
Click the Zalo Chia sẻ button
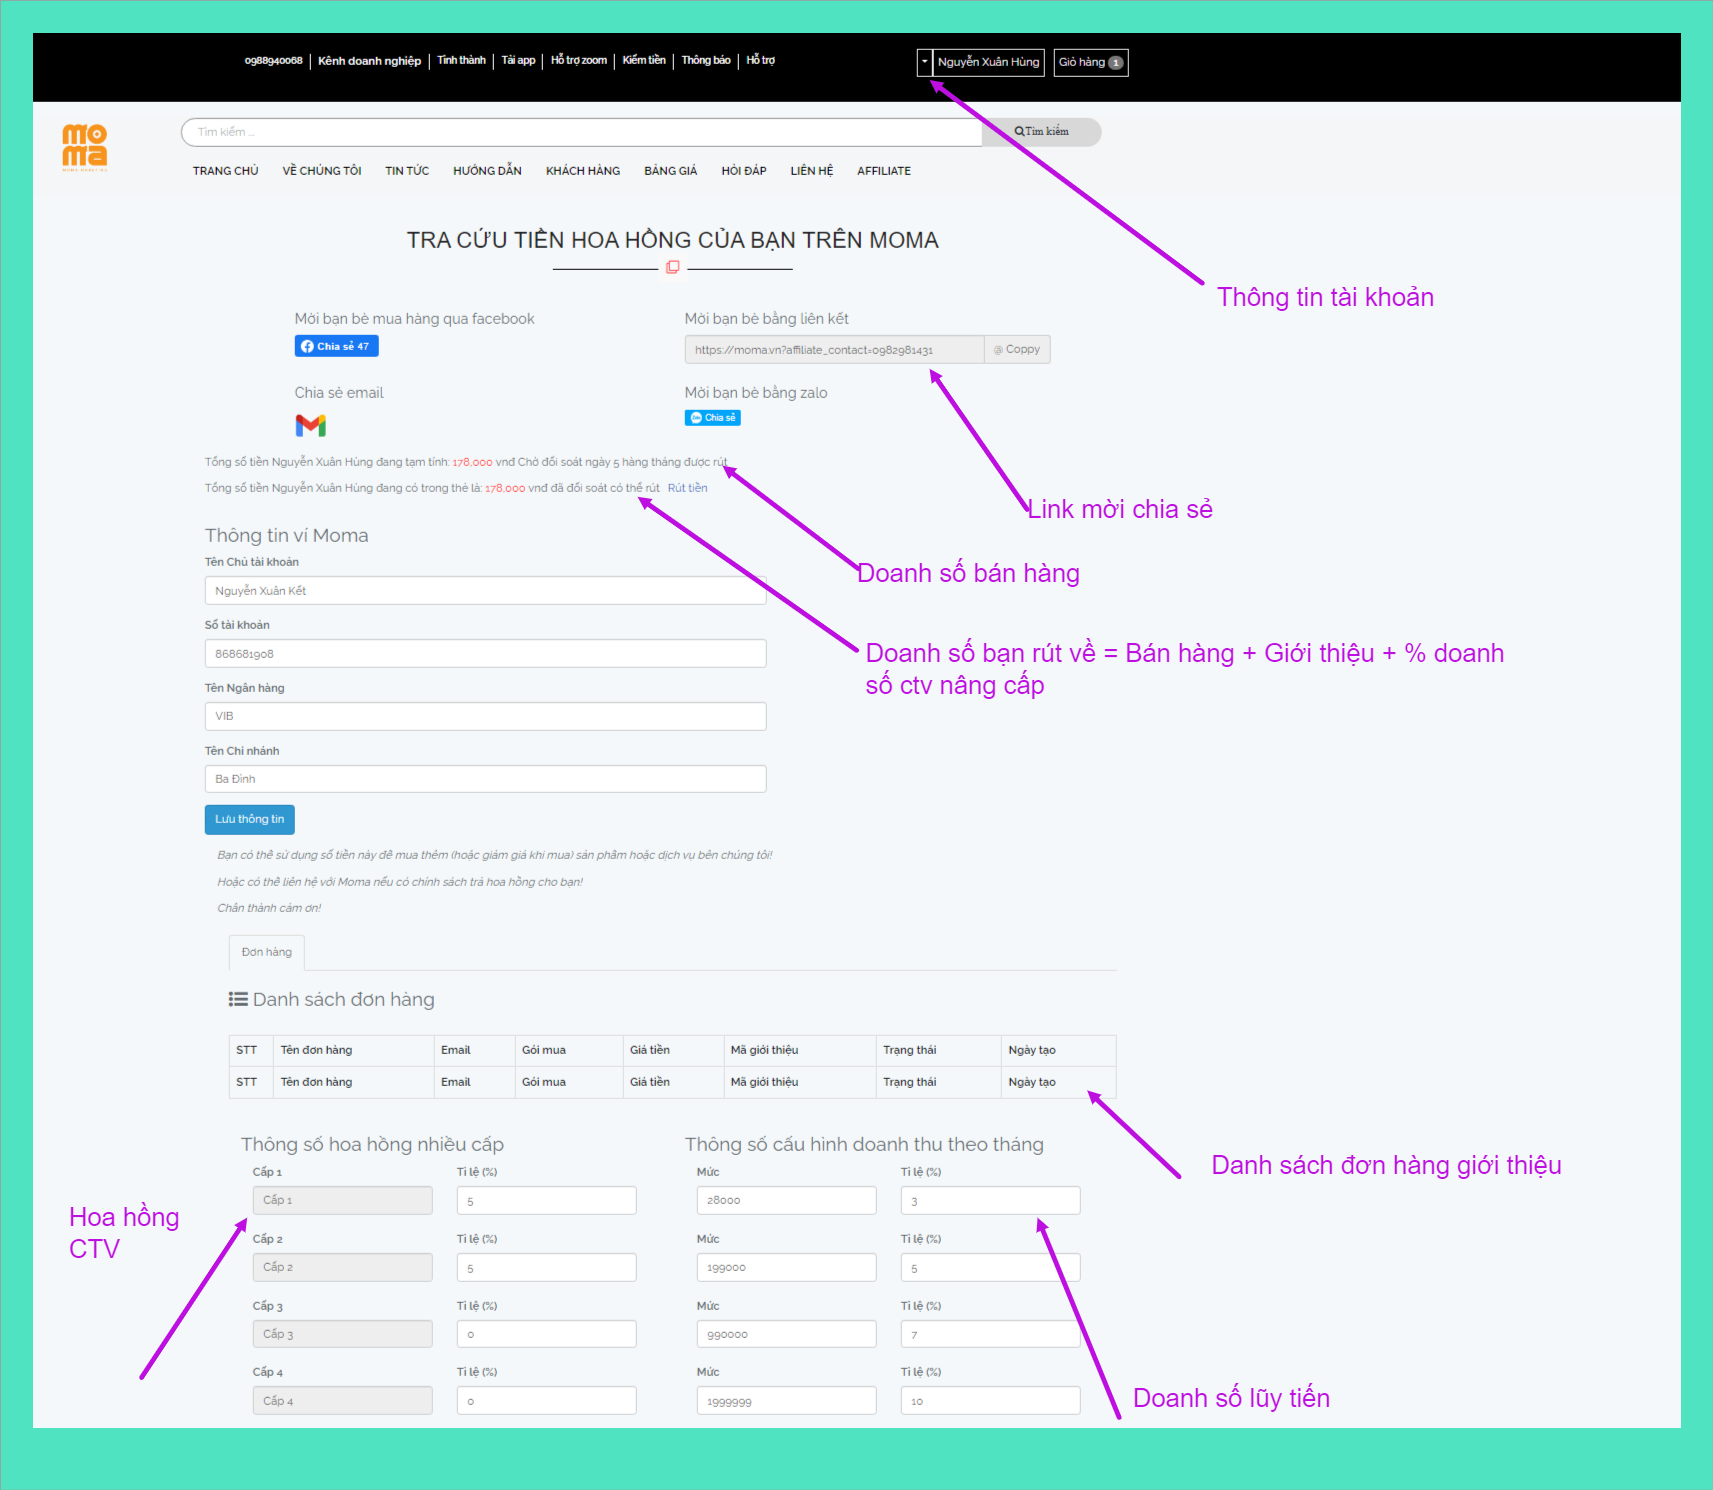(x=712, y=418)
